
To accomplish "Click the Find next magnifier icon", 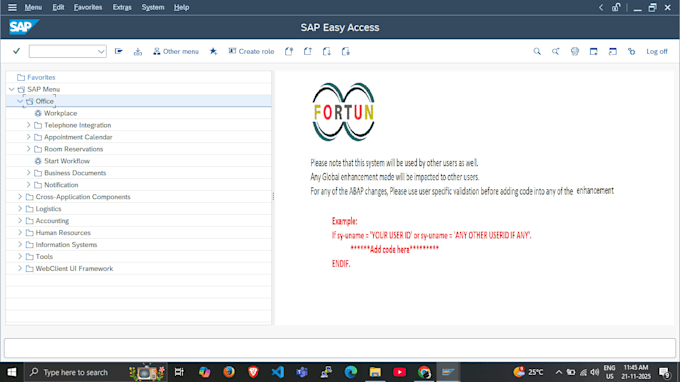I will click(x=556, y=51).
